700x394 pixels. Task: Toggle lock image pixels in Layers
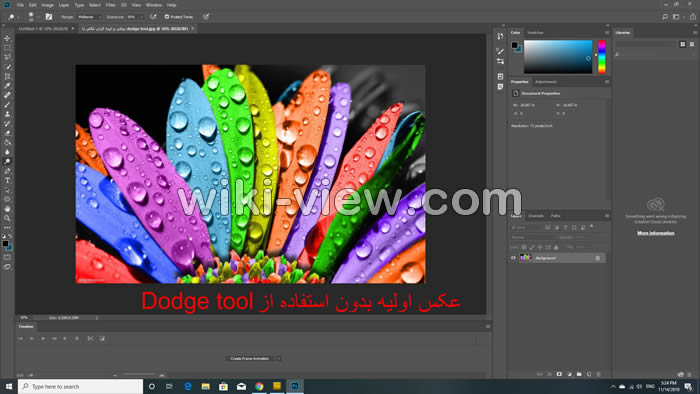[x=532, y=247]
